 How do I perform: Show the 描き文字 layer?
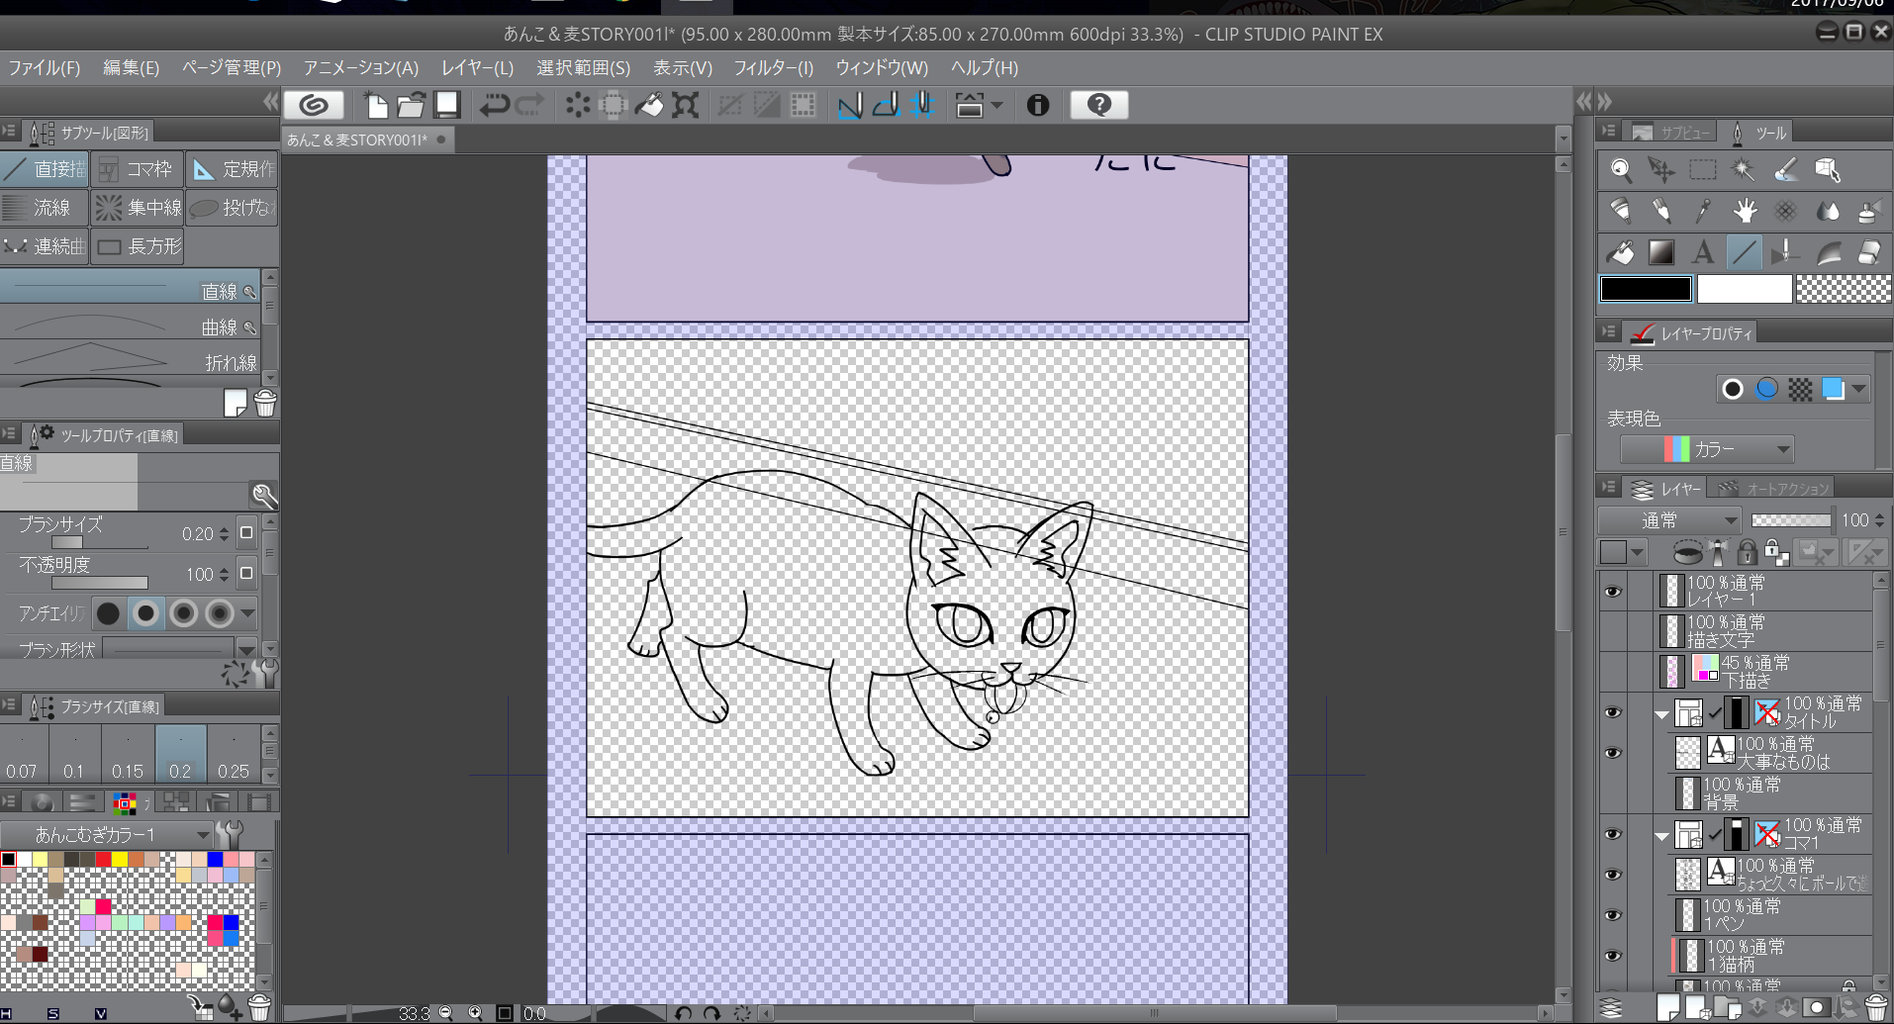(x=1612, y=631)
